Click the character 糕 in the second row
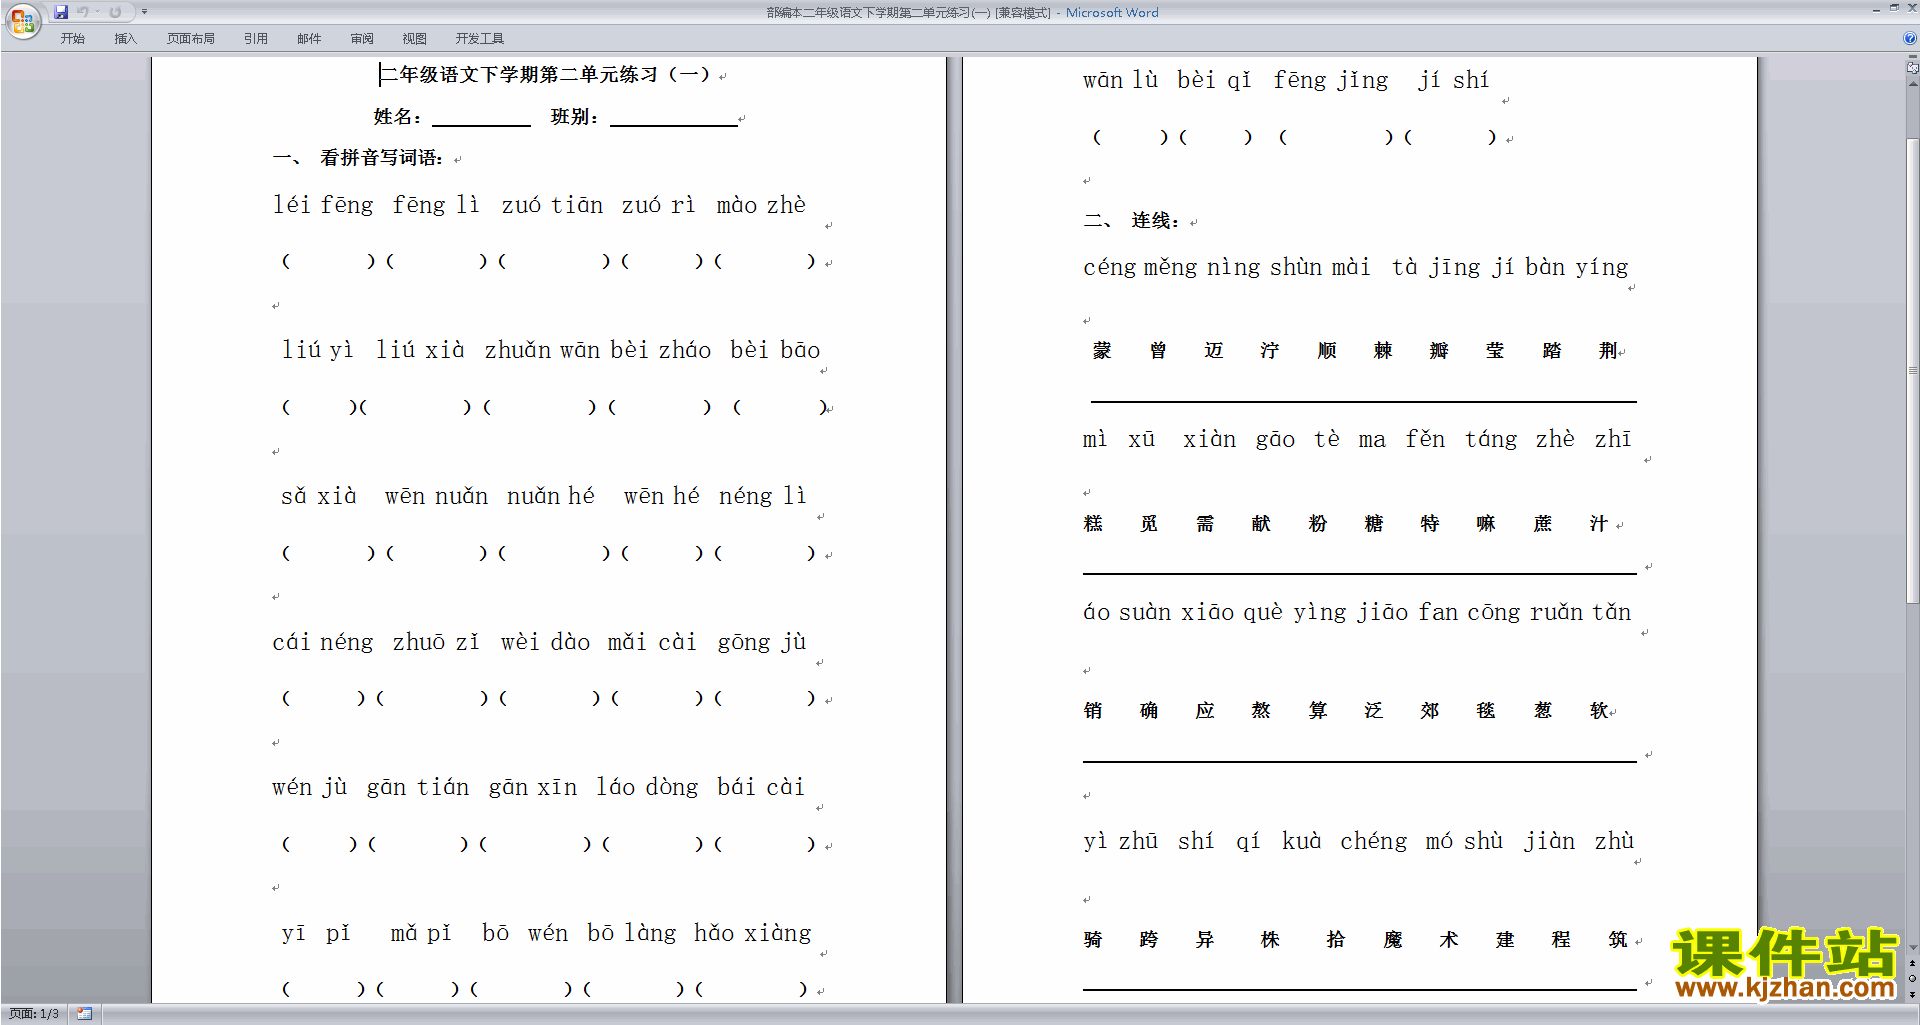 pyautogui.click(x=1093, y=524)
